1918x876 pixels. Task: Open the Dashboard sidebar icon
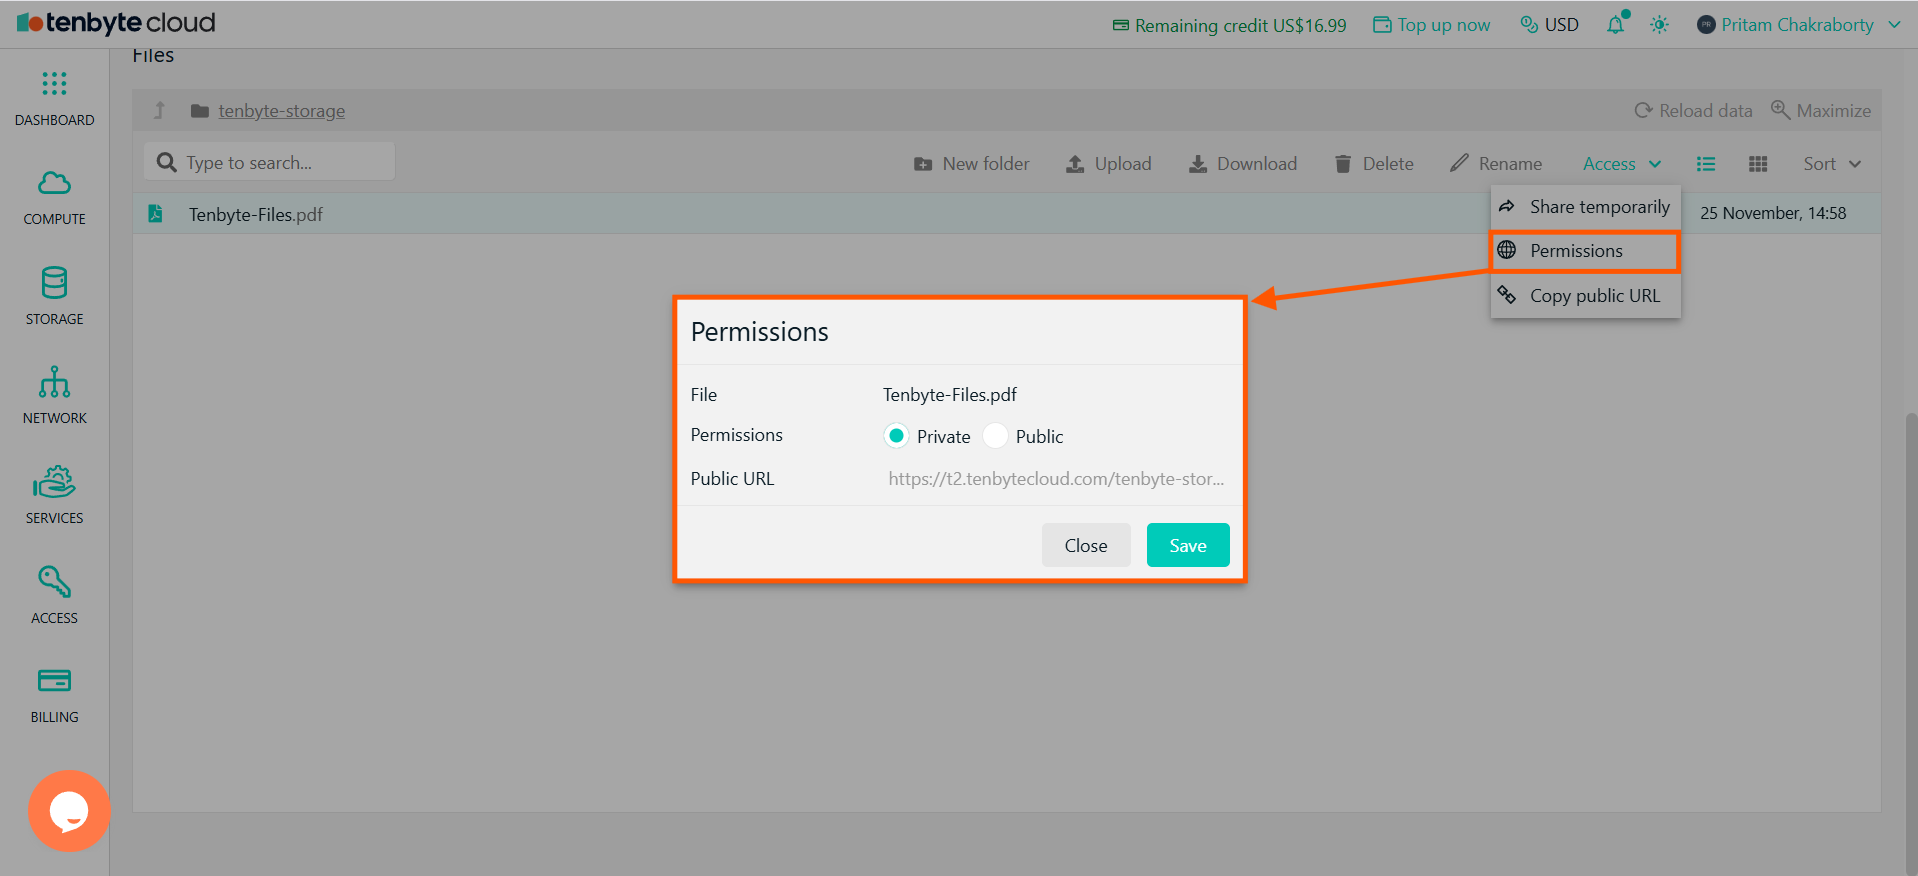point(54,83)
